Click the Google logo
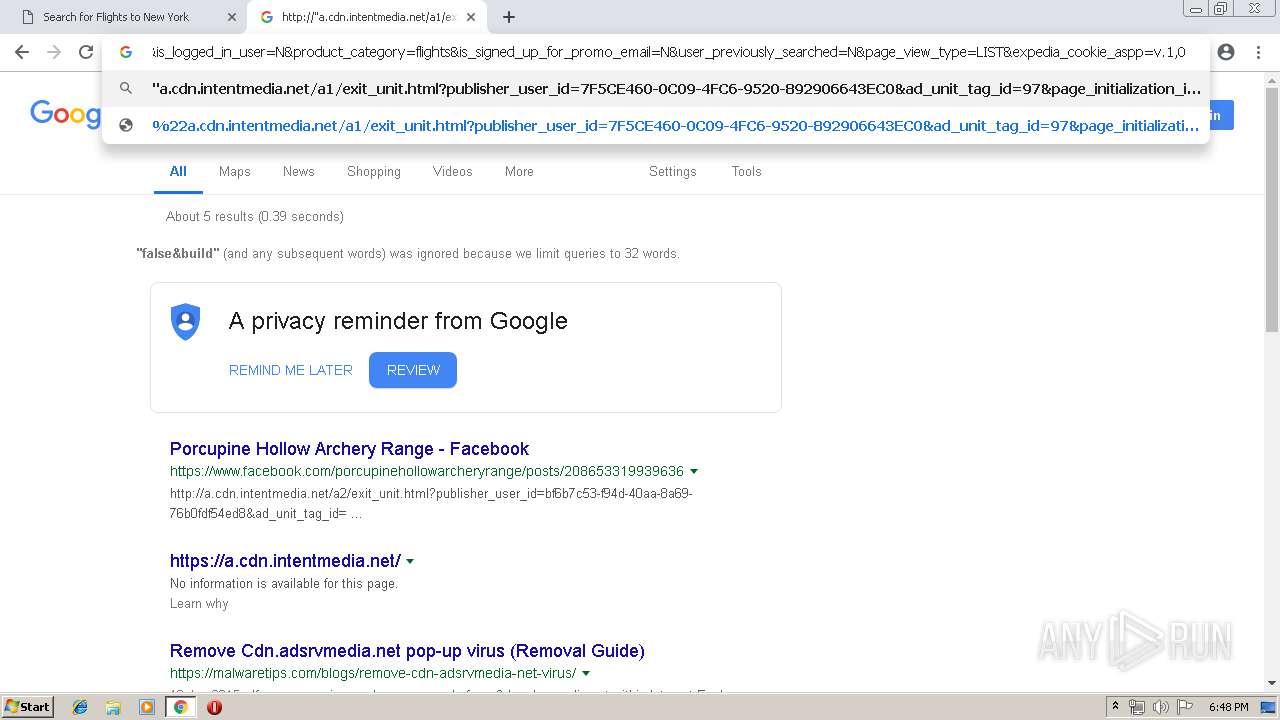 [x=65, y=114]
